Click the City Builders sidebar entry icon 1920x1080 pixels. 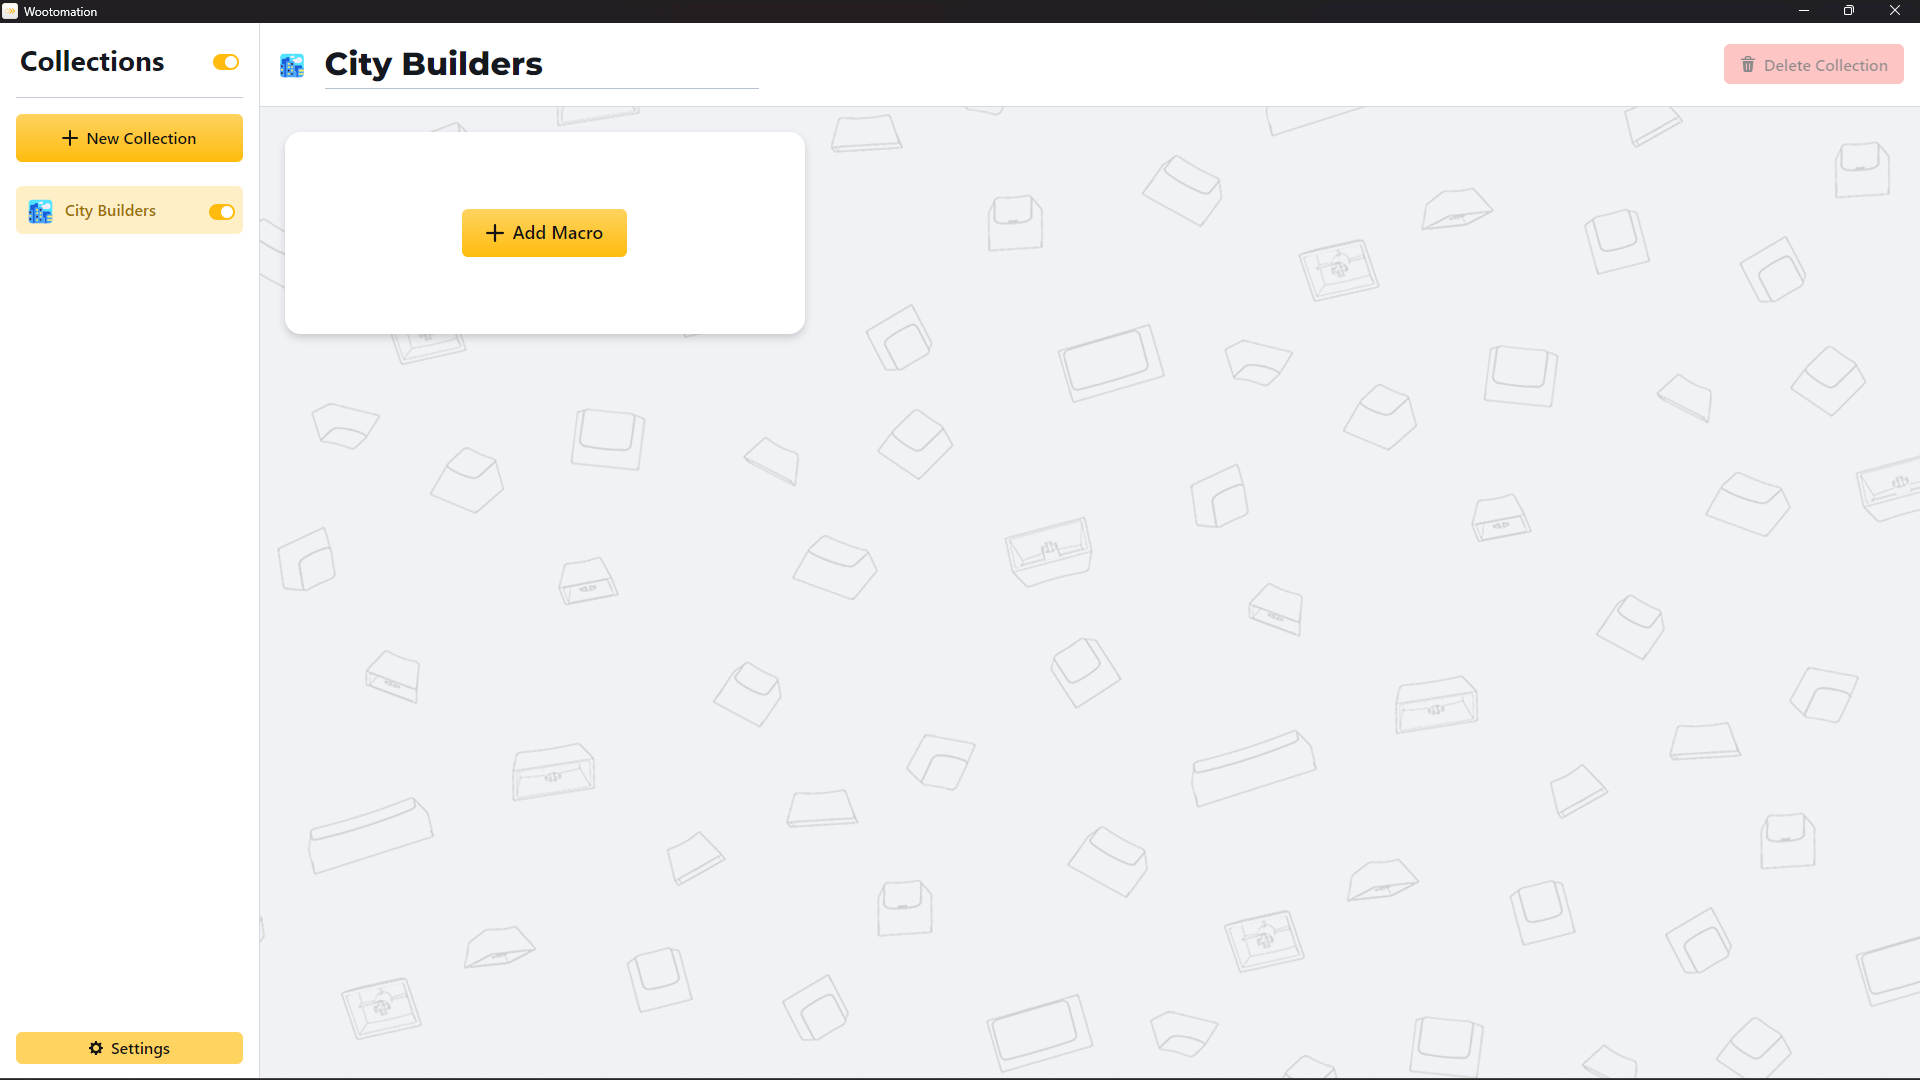(42, 211)
